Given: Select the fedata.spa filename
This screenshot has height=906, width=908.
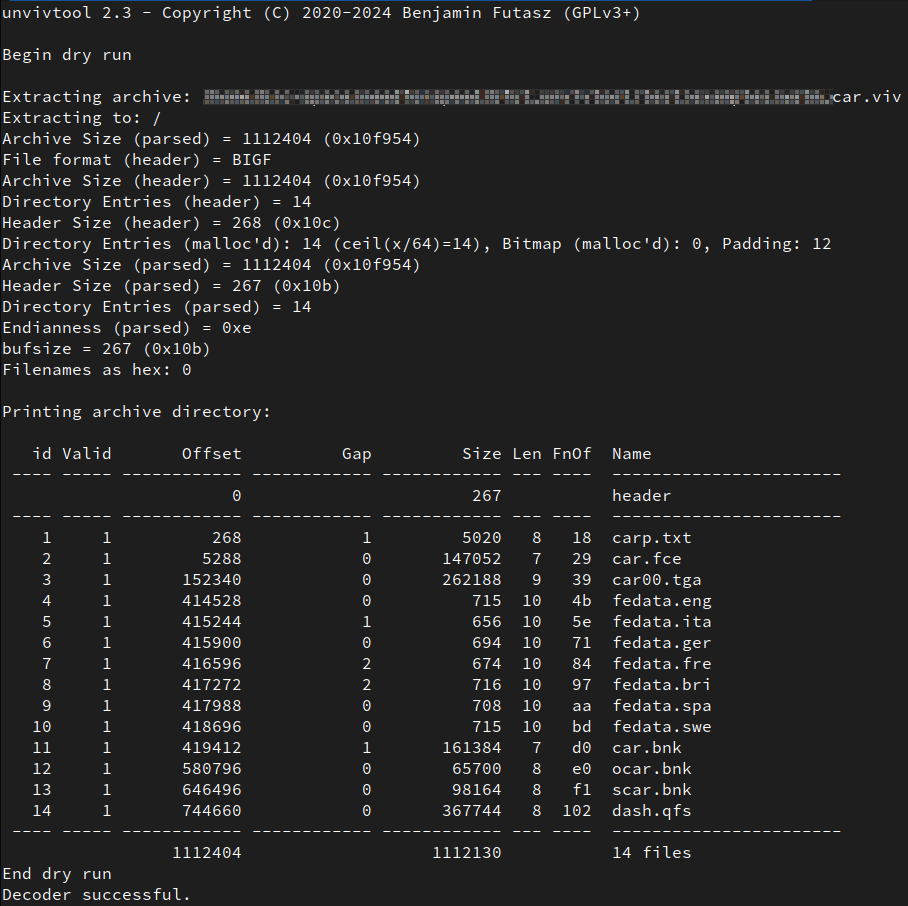Looking at the screenshot, I should click(661, 706).
